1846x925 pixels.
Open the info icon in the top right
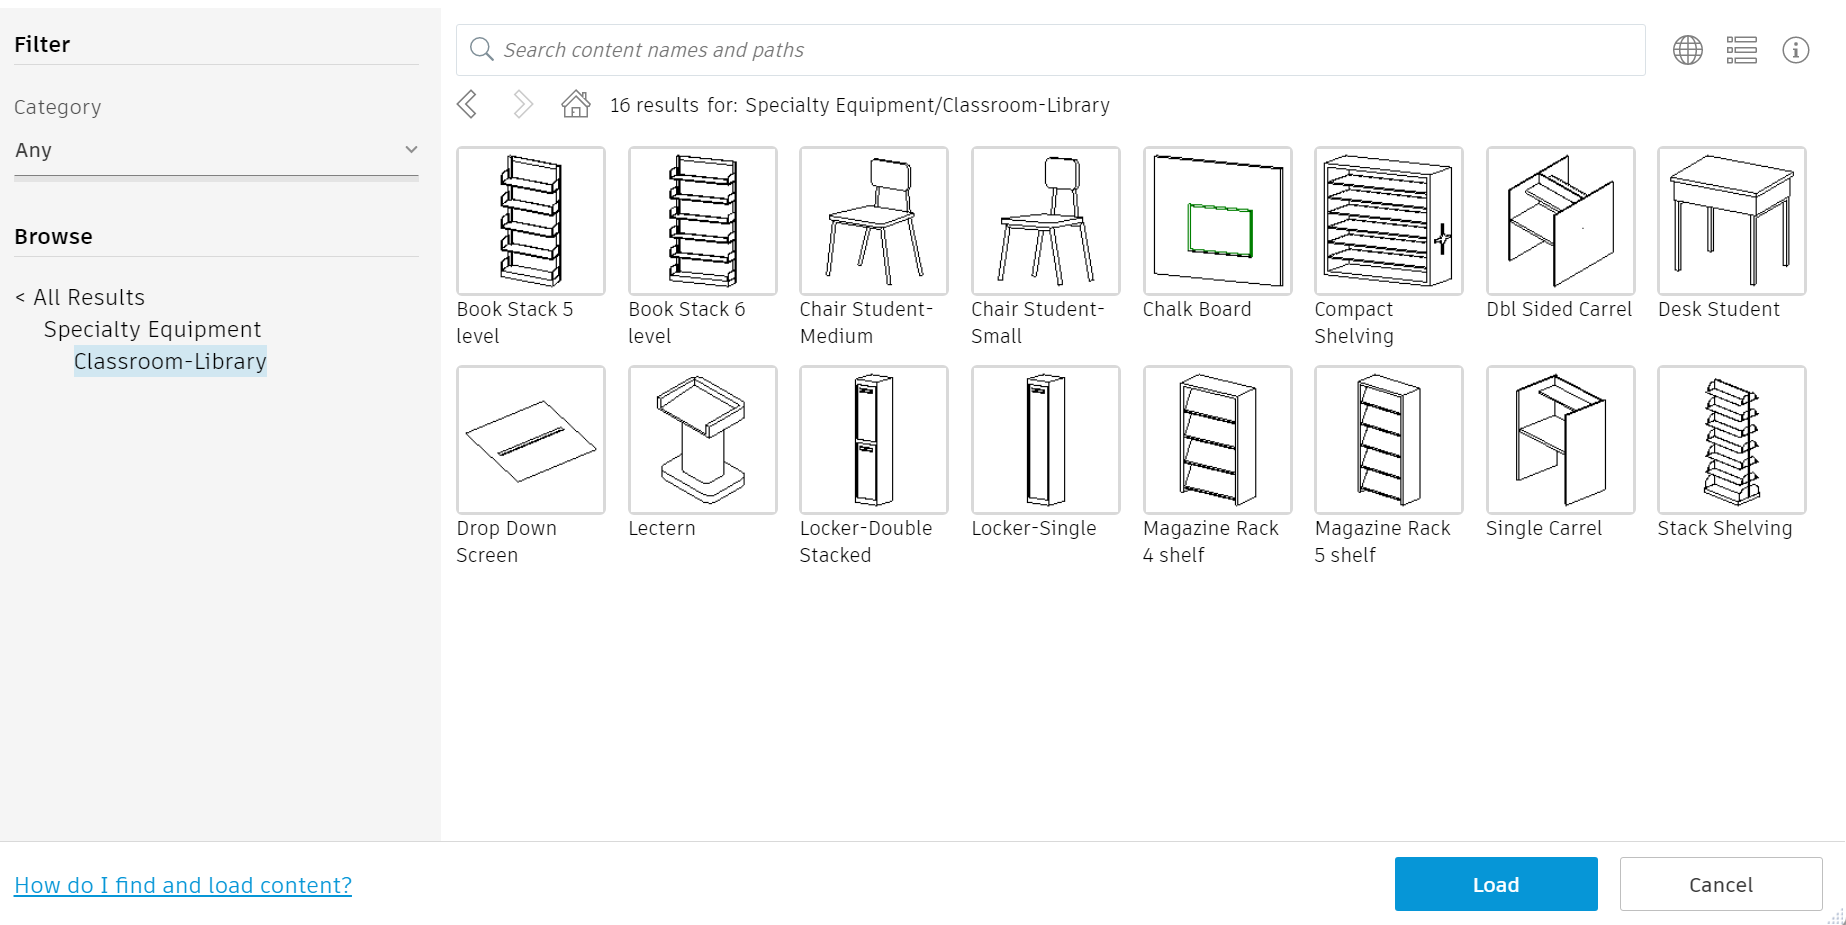click(x=1795, y=50)
